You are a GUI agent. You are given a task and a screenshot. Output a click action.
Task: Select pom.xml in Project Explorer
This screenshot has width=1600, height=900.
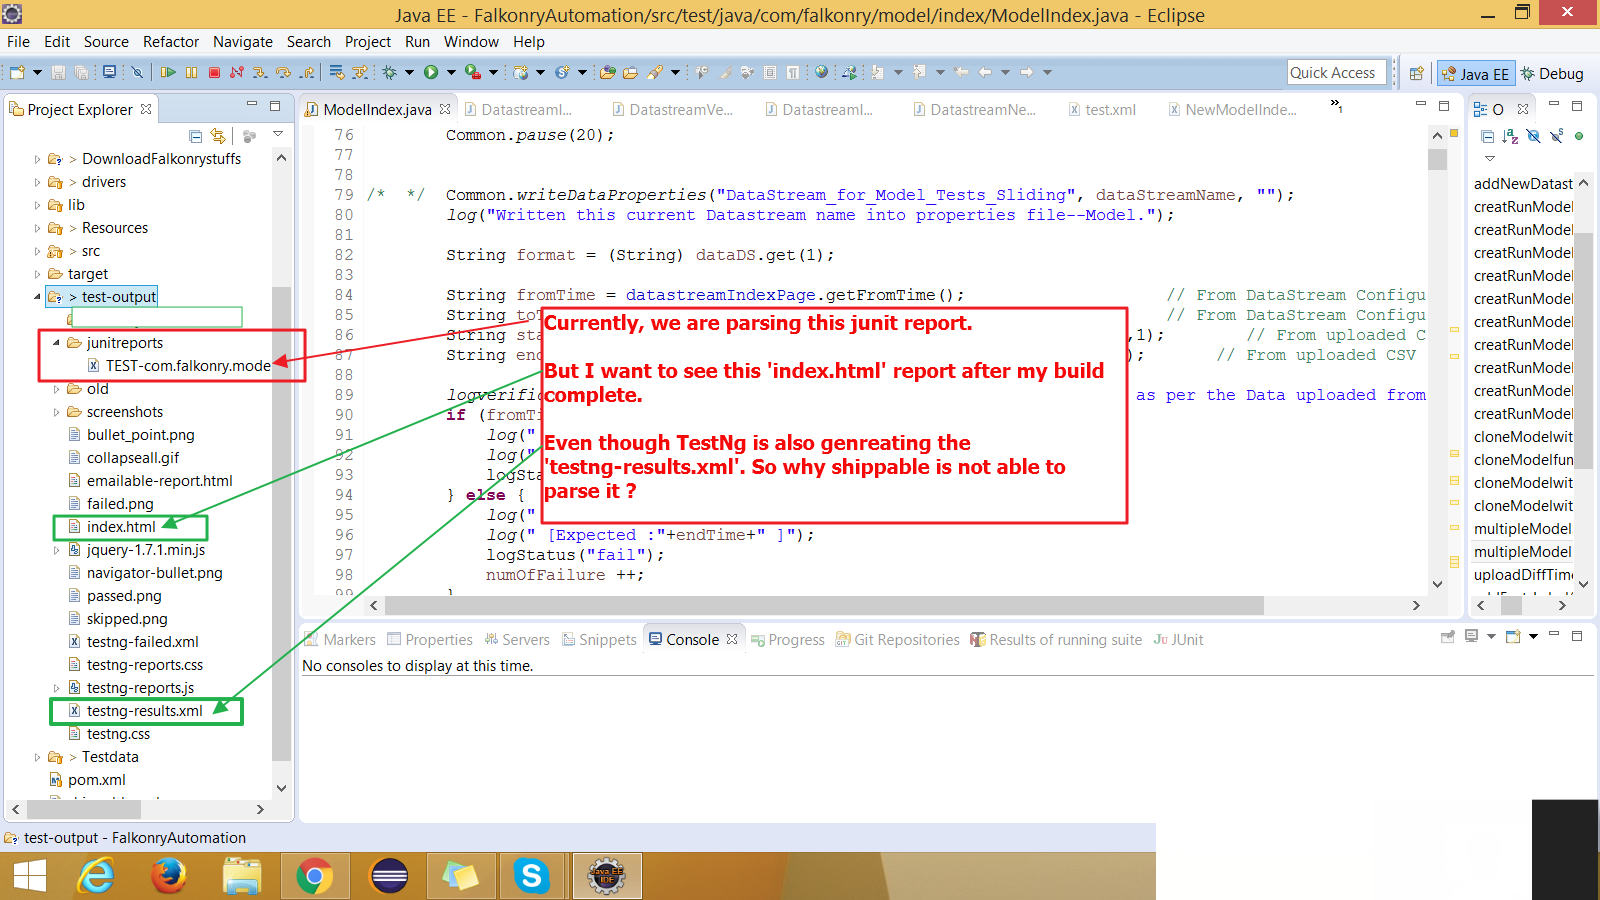point(96,780)
